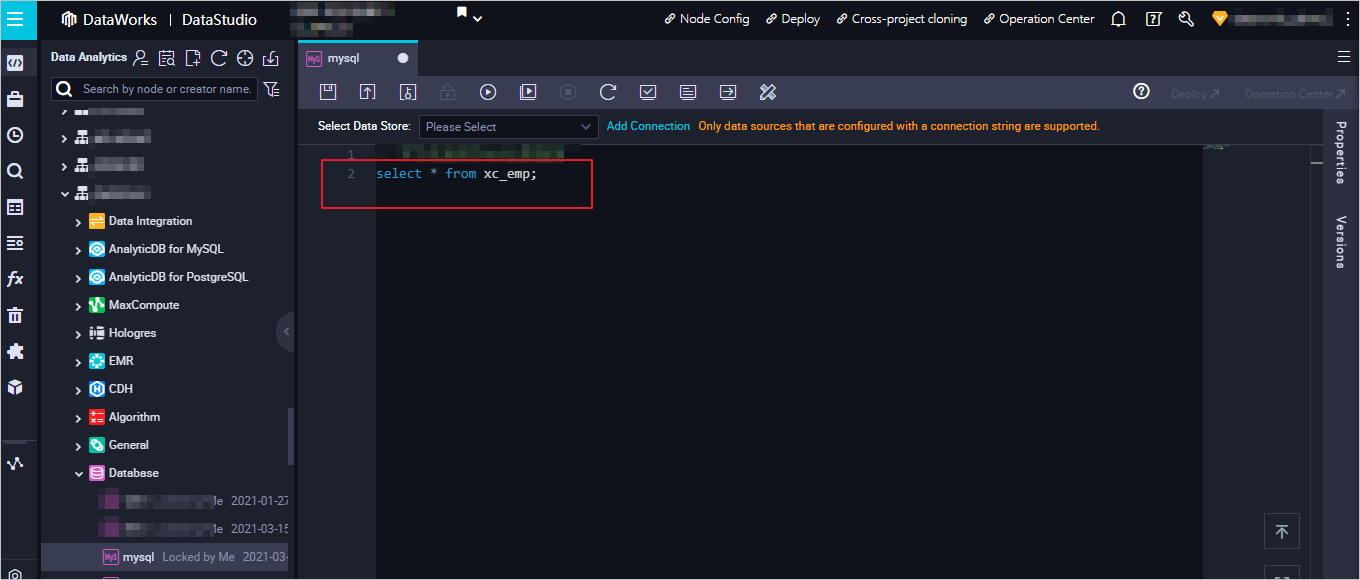Open the clock history icon in sidebar
1360x580 pixels.
(x=15, y=135)
